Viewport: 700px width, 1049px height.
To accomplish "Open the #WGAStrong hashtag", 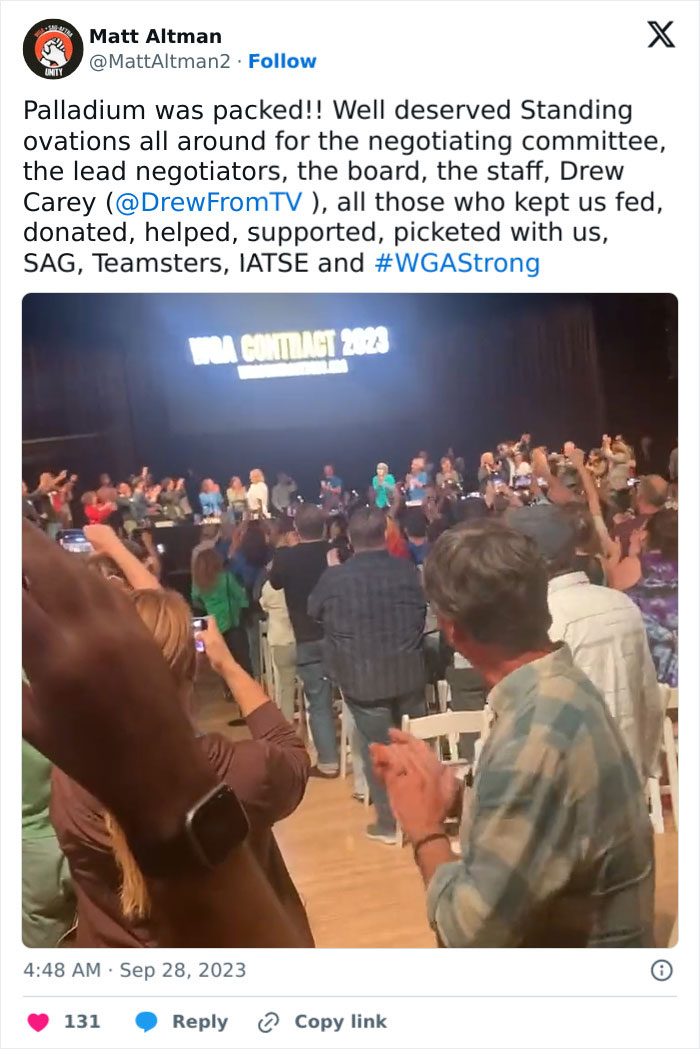I will point(457,263).
